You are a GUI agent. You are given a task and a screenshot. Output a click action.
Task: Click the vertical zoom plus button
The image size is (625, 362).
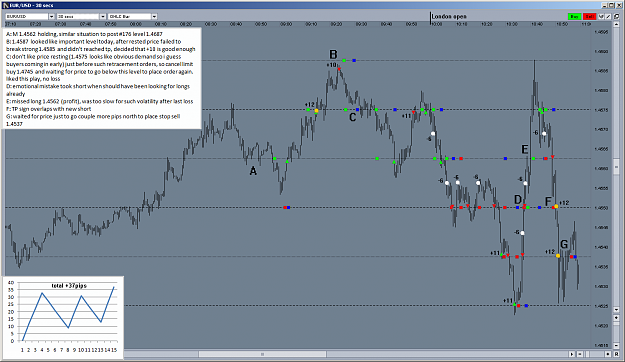click(x=616, y=318)
